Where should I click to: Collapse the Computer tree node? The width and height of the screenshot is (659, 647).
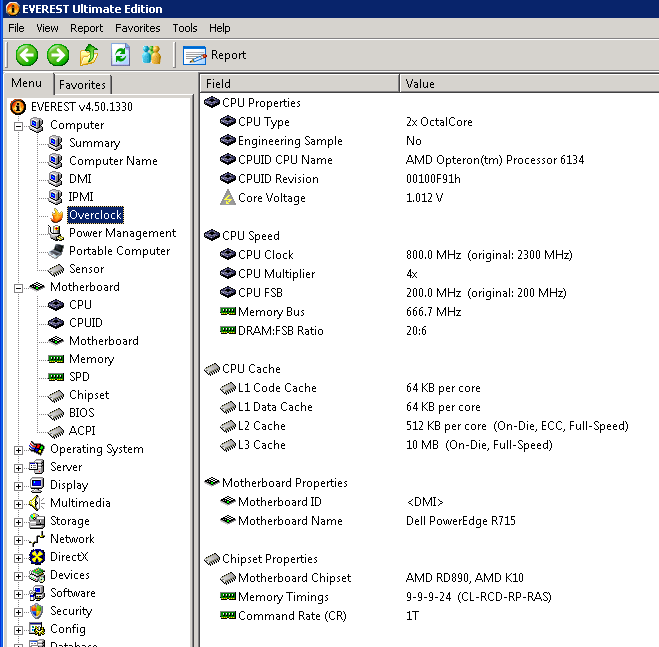click(18, 125)
